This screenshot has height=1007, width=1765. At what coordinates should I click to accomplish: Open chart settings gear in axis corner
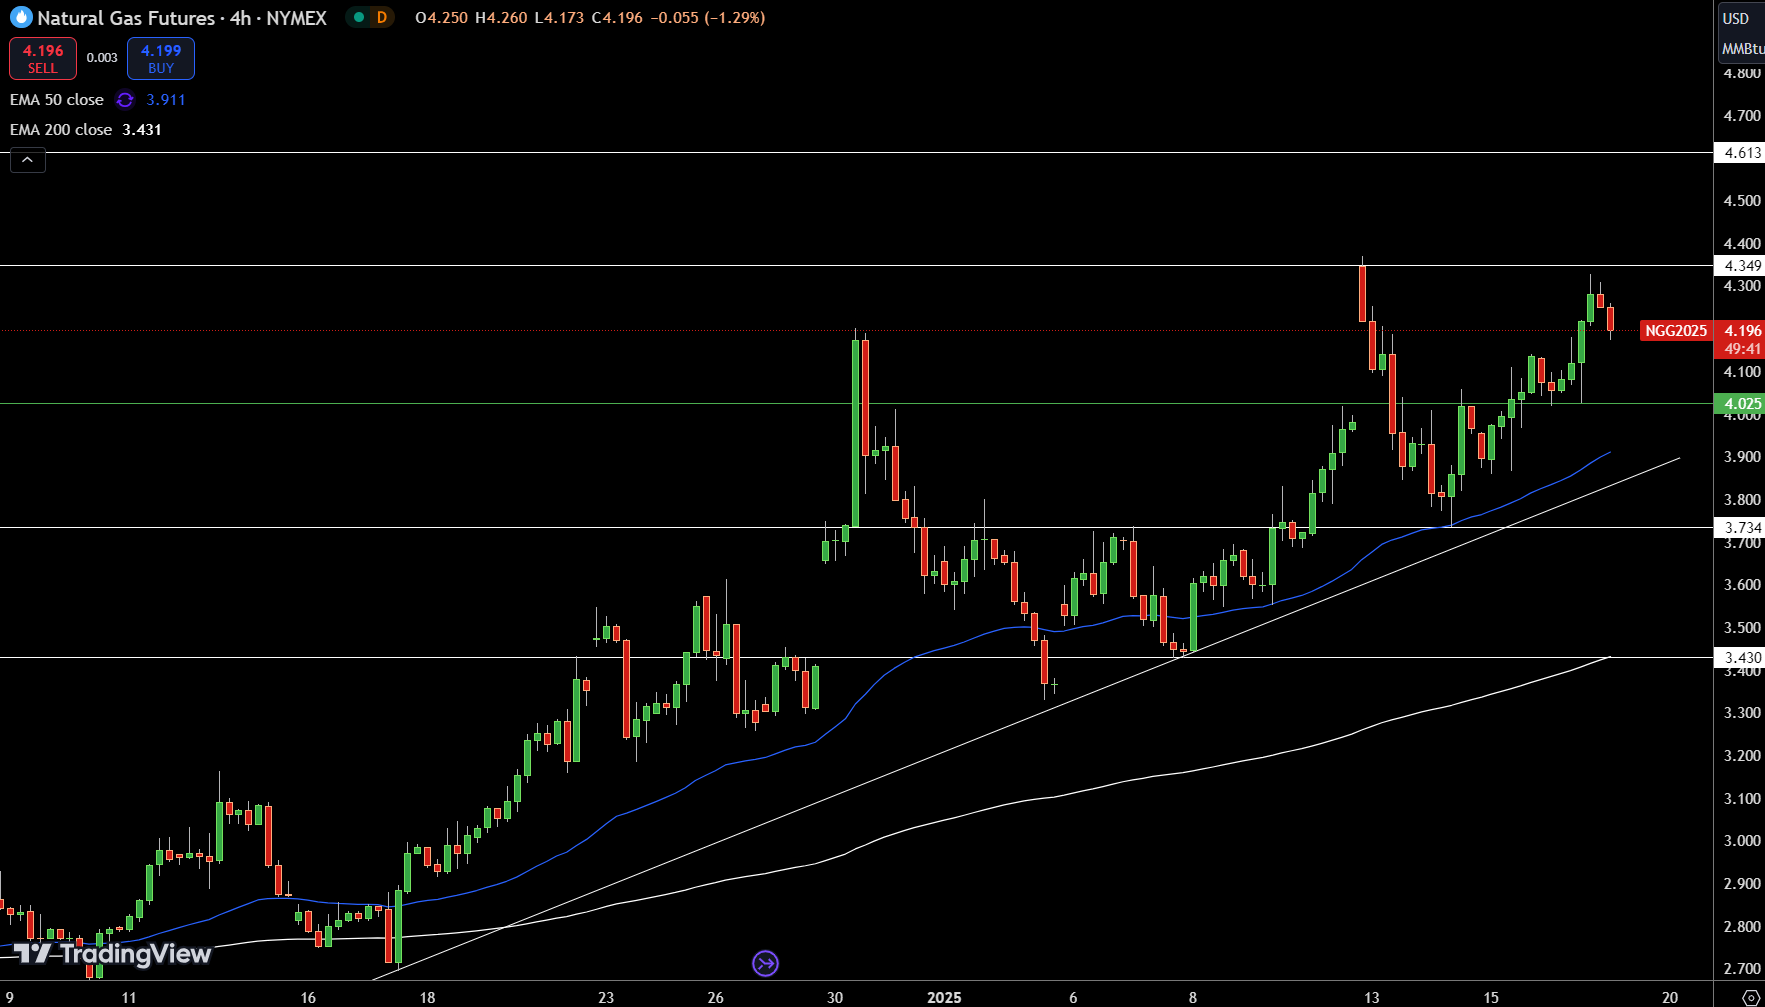[x=1751, y=997]
